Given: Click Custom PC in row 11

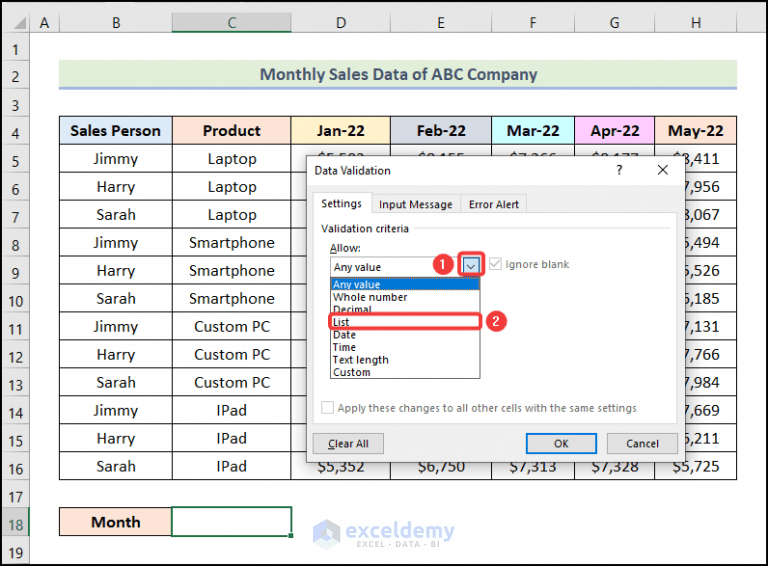Looking at the screenshot, I should click(232, 326).
